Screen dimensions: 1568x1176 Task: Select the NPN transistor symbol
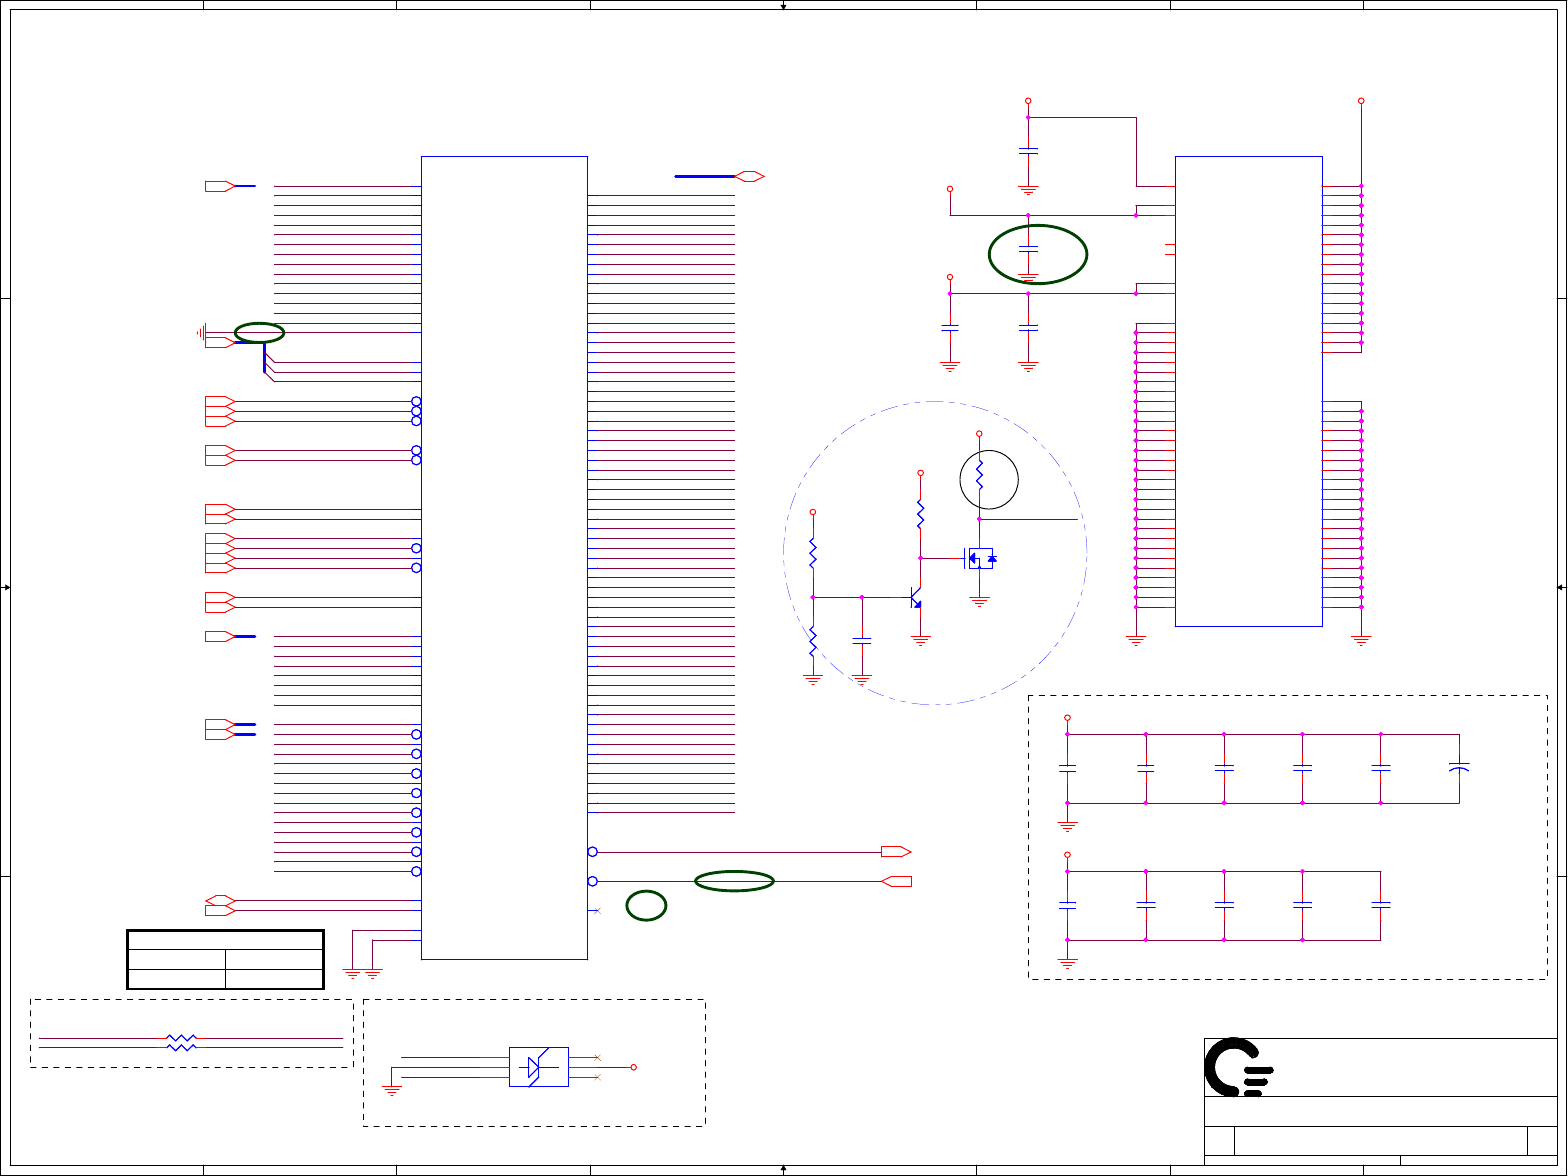point(915,597)
